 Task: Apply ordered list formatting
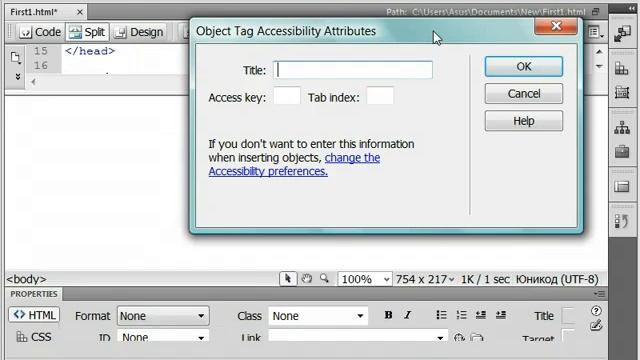(x=461, y=315)
